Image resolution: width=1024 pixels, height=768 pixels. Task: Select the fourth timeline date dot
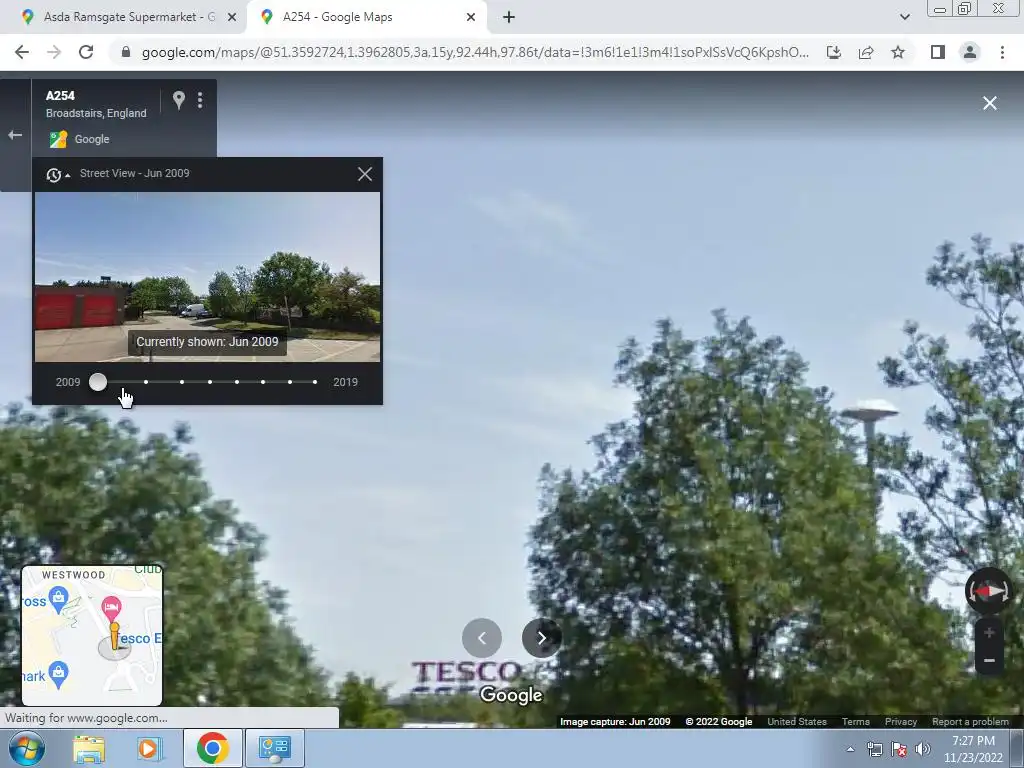tap(210, 382)
